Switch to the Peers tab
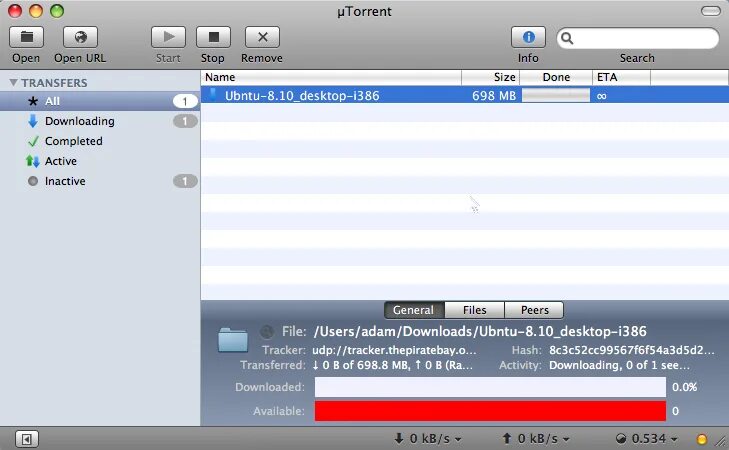This screenshot has width=729, height=450. (x=534, y=310)
